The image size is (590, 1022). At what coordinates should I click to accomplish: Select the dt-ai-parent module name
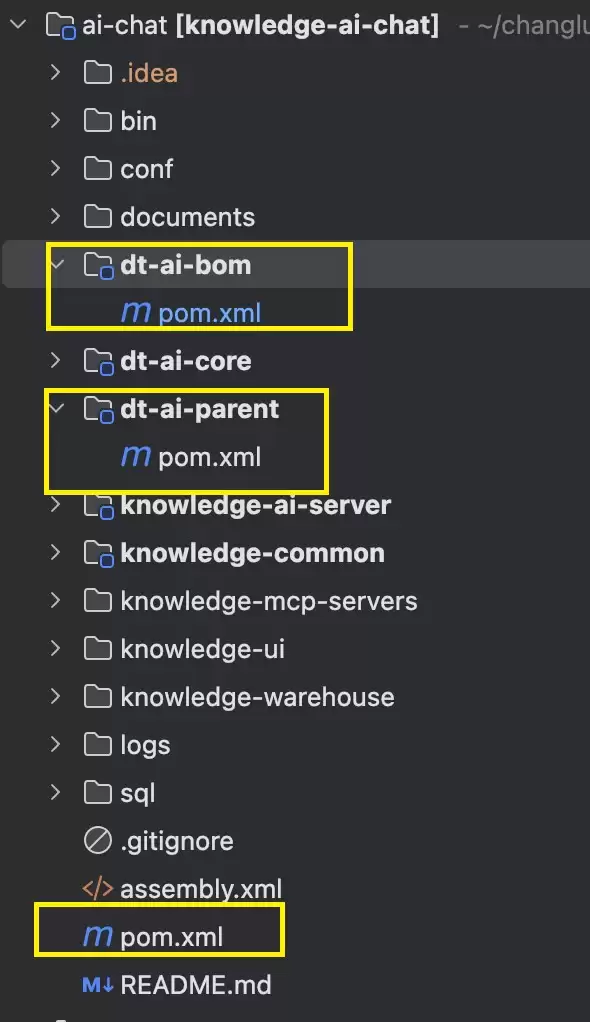(x=199, y=409)
